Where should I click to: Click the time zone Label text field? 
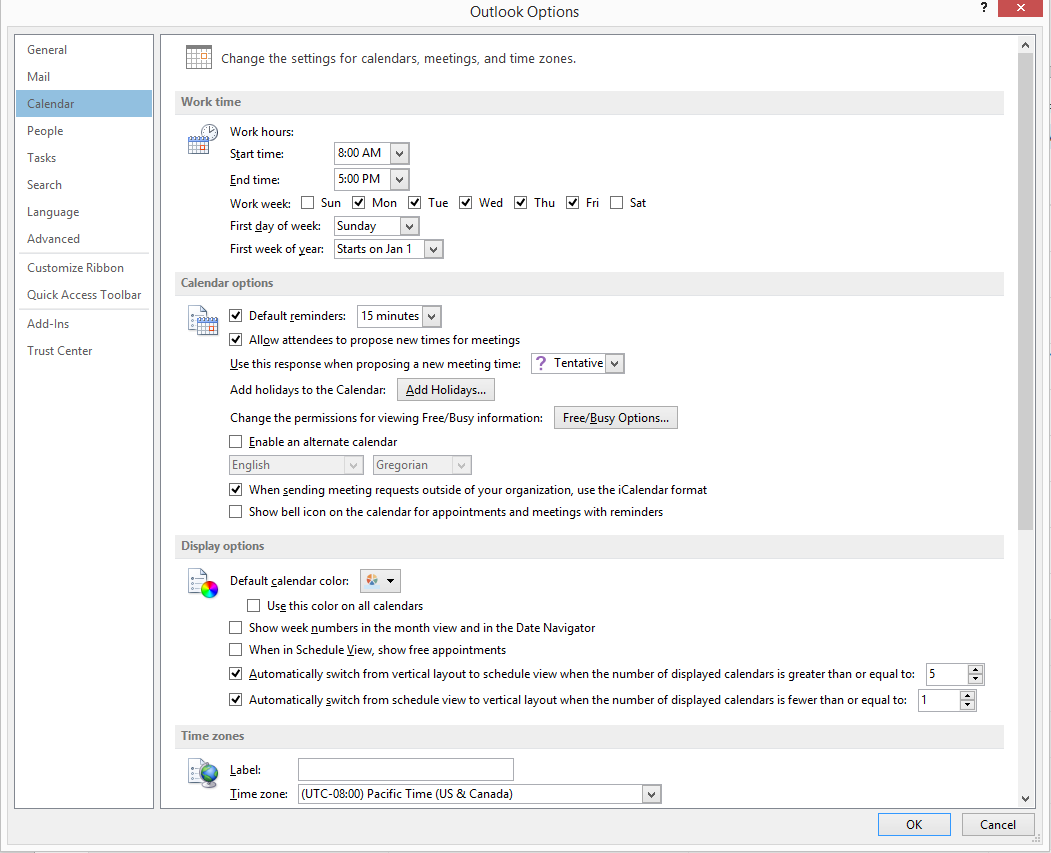(x=405, y=769)
